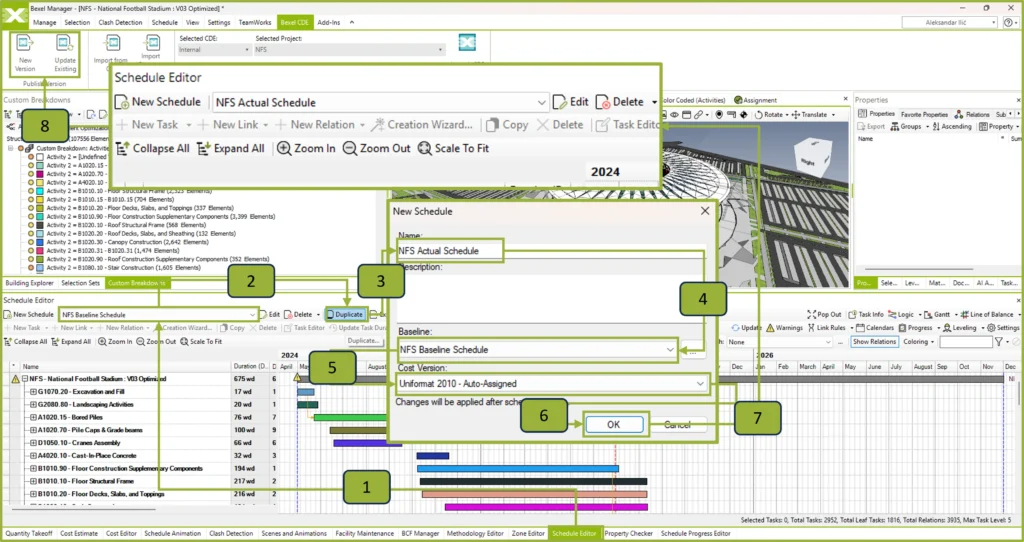
Task: Open the Manage ribbon tab
Action: click(44, 22)
